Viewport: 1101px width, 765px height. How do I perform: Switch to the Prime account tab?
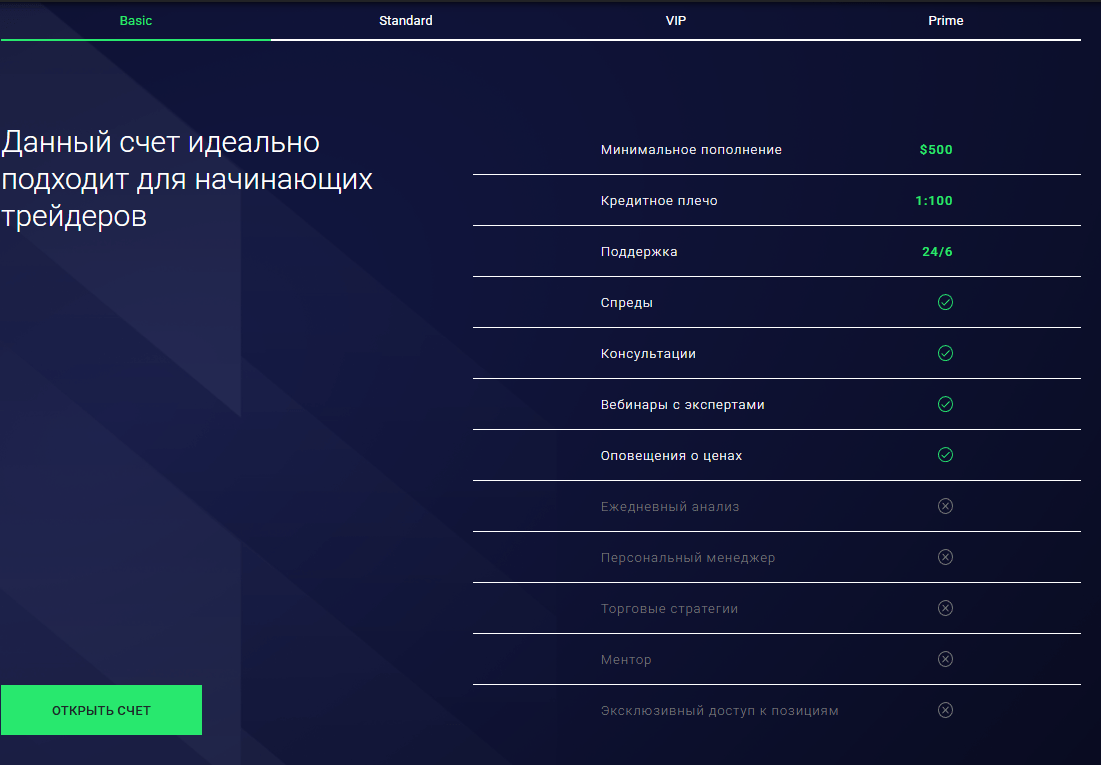946,20
